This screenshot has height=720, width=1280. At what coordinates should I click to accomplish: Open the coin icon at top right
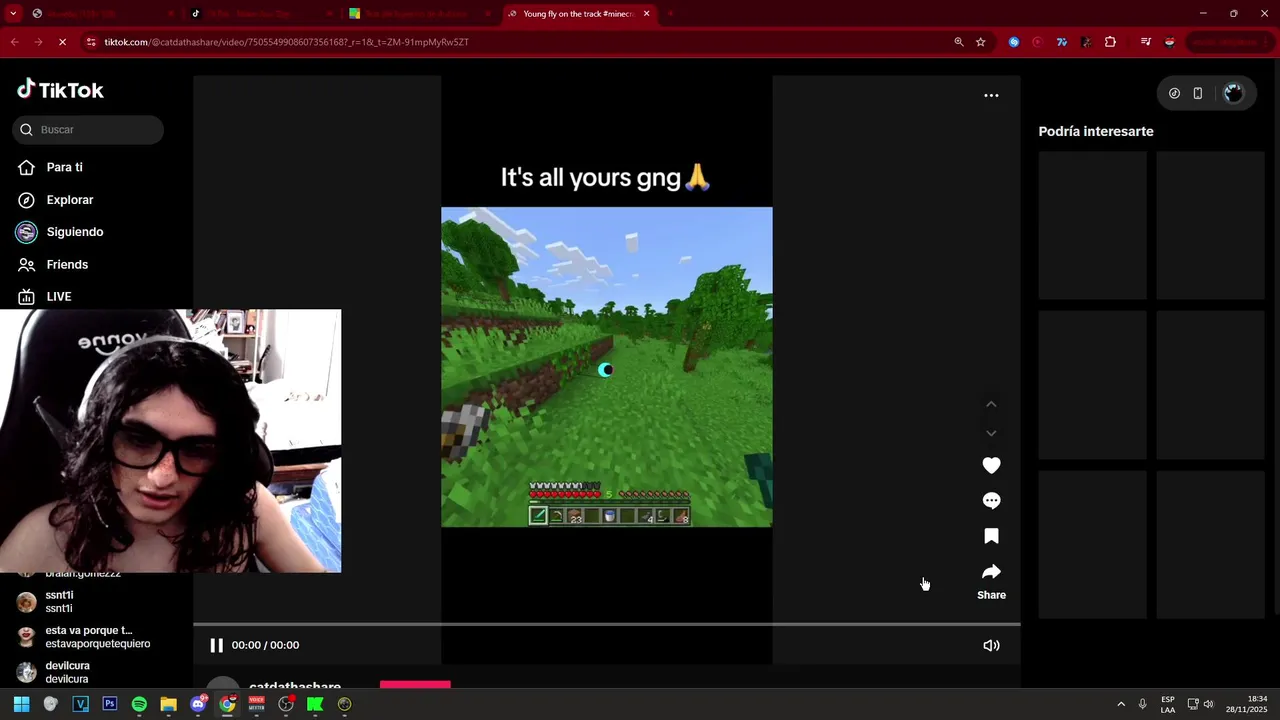[x=1174, y=93]
